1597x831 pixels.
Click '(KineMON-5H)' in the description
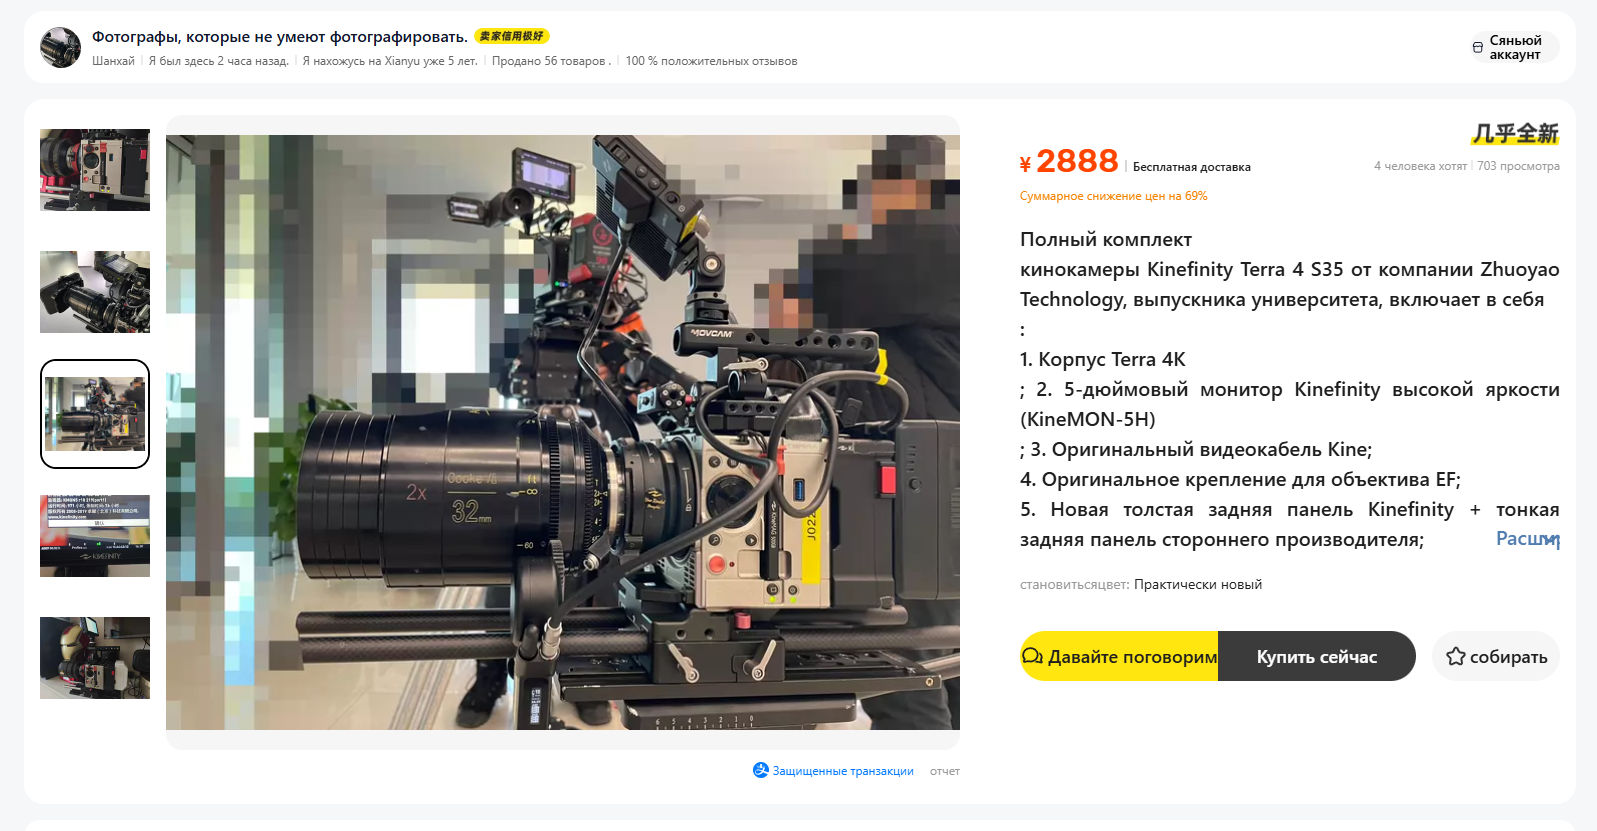click(1088, 419)
